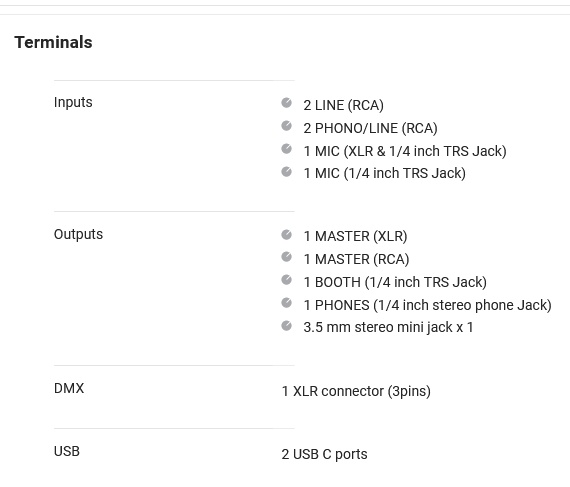570x487 pixels.
Task: Click the Outputs row label
Action: [78, 234]
